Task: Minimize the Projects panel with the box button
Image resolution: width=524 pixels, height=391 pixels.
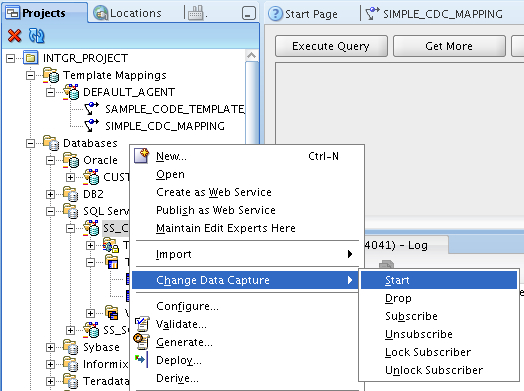Action: (248, 13)
